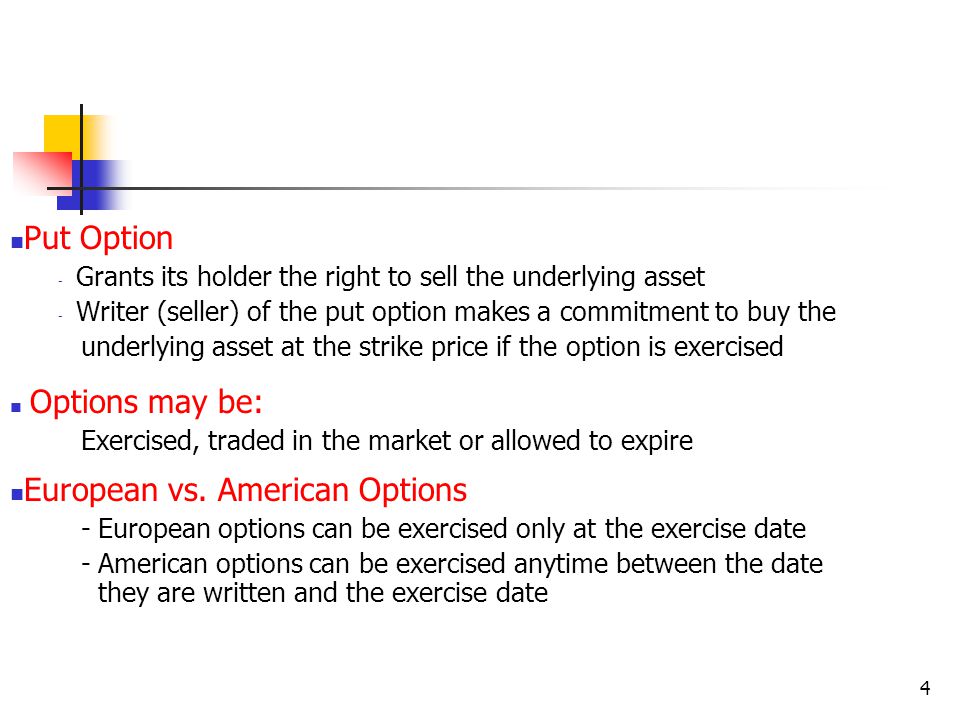
Task: Click the red square in the slide logo
Action: (x=42, y=173)
